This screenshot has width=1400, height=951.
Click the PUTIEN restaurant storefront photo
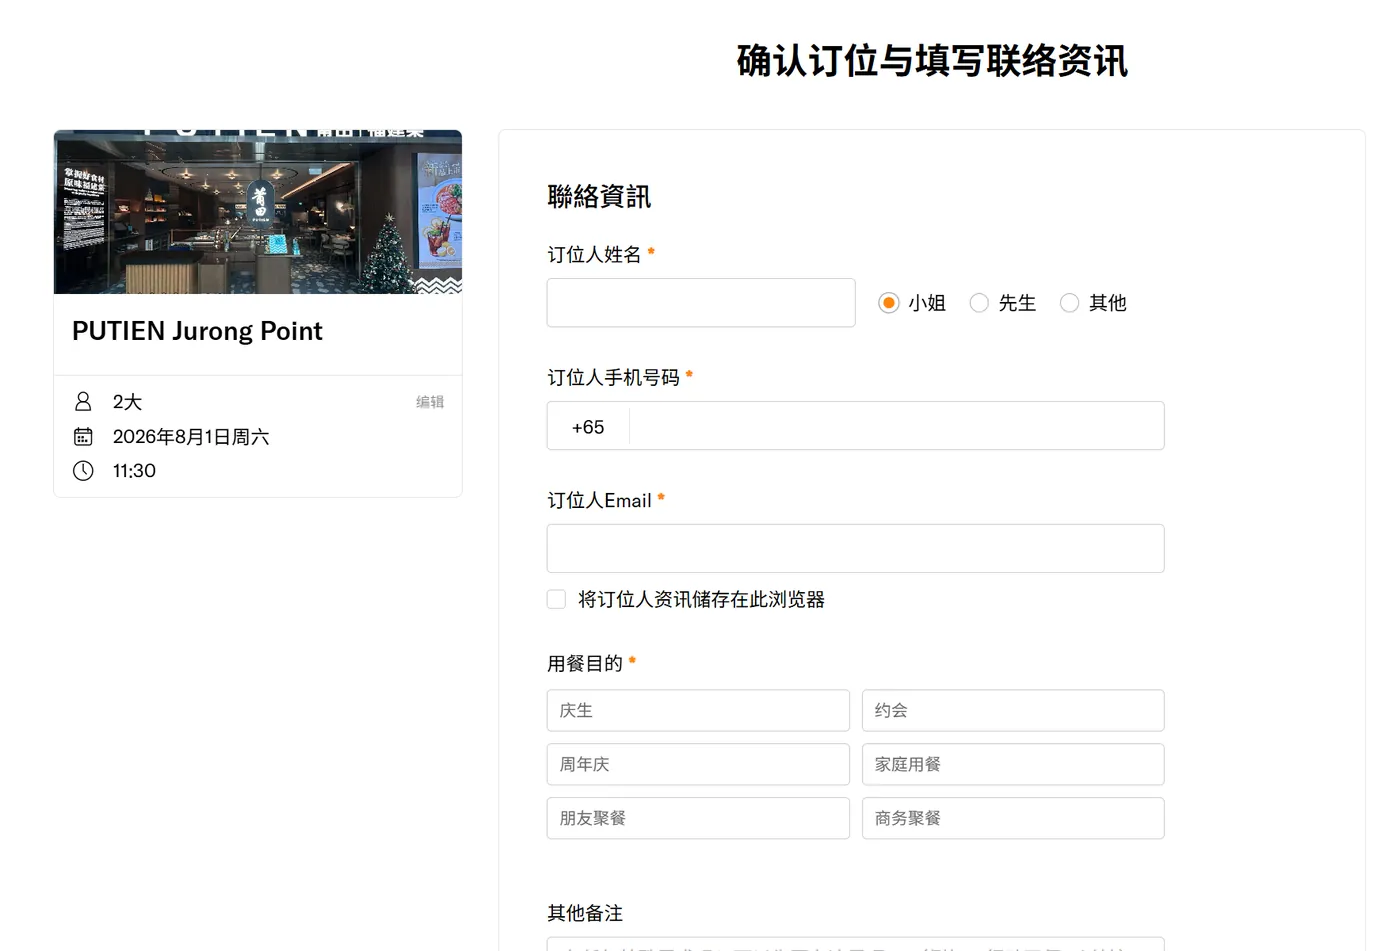(x=258, y=212)
